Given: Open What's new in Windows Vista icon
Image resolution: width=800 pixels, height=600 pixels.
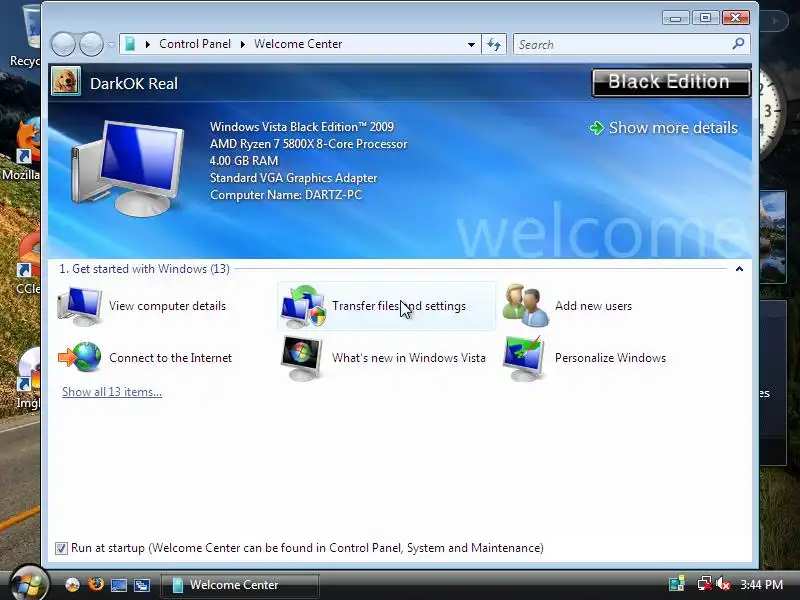Looking at the screenshot, I should pos(301,358).
